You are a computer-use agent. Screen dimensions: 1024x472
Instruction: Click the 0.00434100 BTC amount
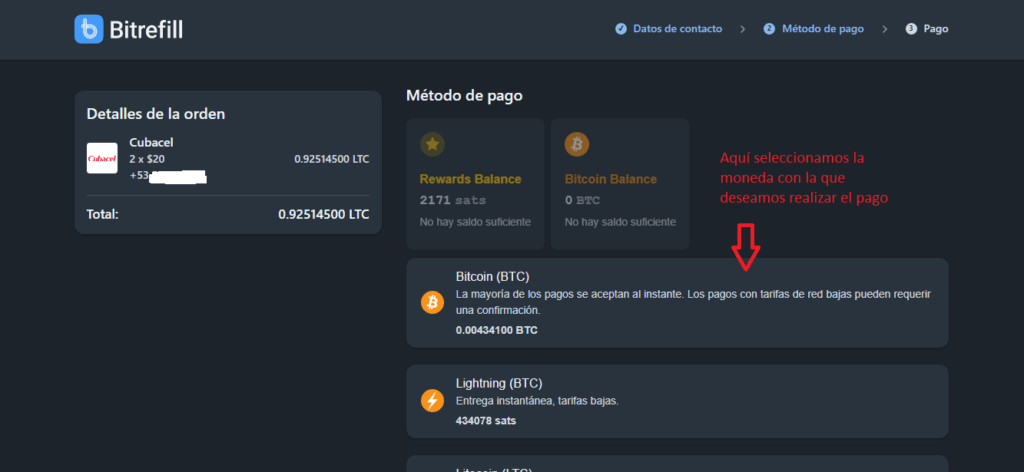[496, 330]
